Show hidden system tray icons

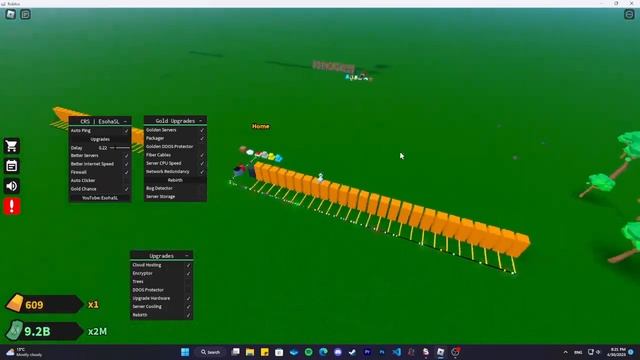pos(565,352)
